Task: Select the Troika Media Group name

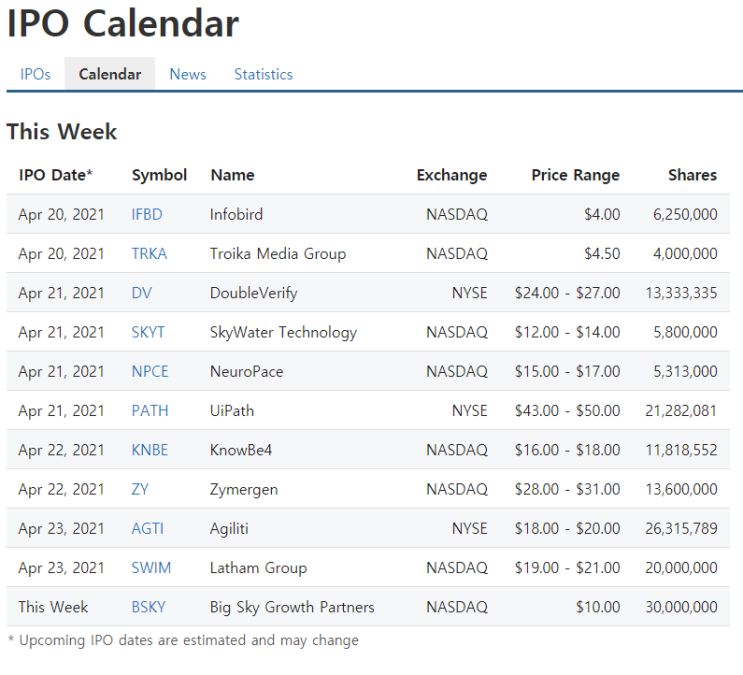Action: [278, 254]
